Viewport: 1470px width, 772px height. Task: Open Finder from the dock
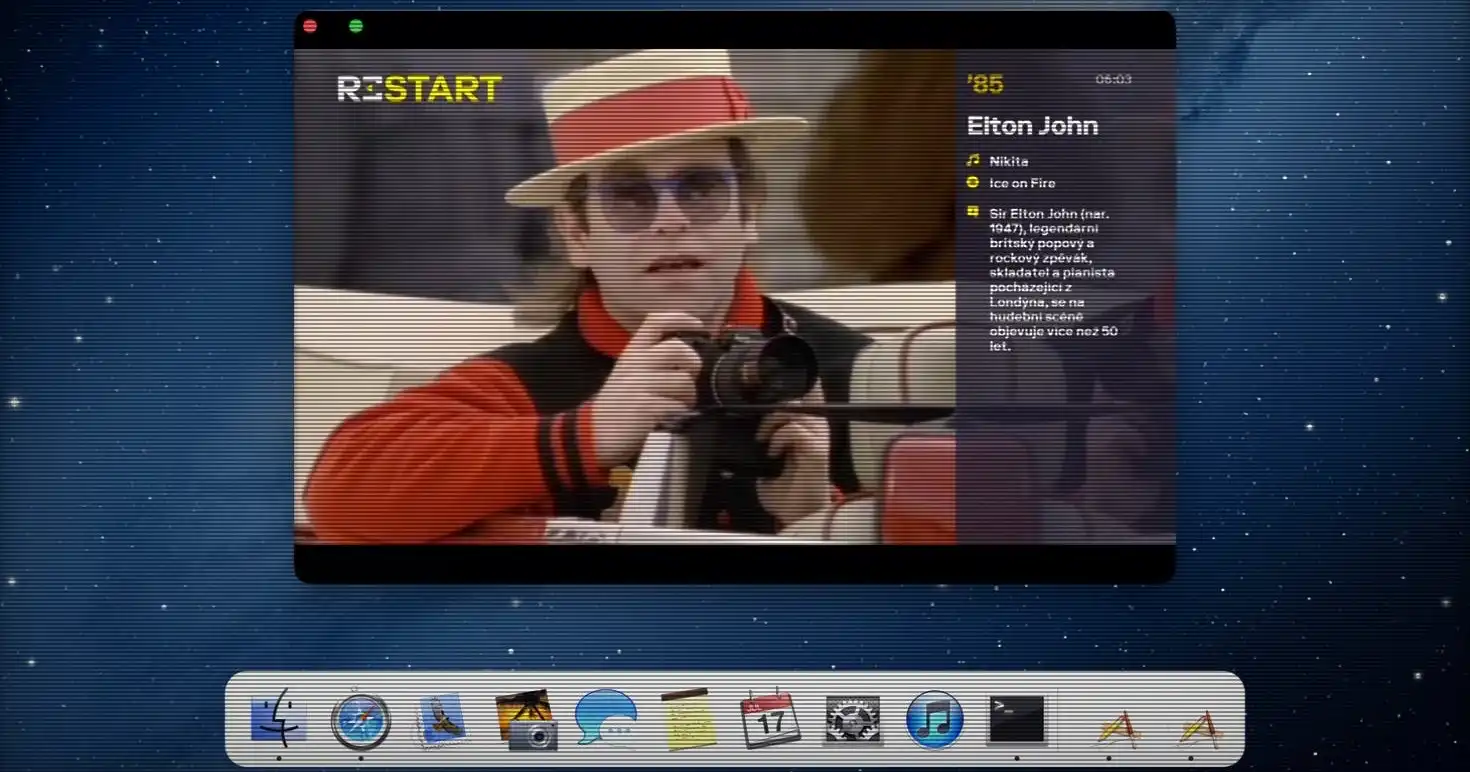click(278, 718)
